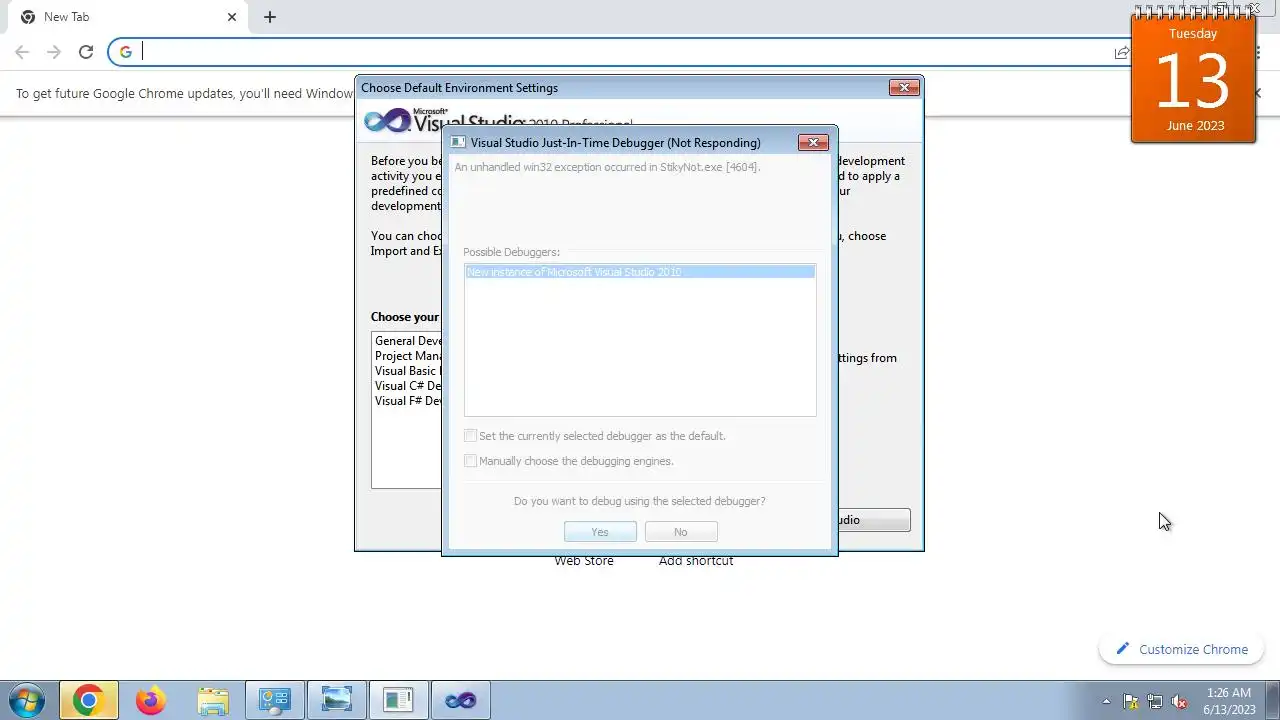
Task: Click Chrome's forward navigation arrow
Action: coord(54,52)
